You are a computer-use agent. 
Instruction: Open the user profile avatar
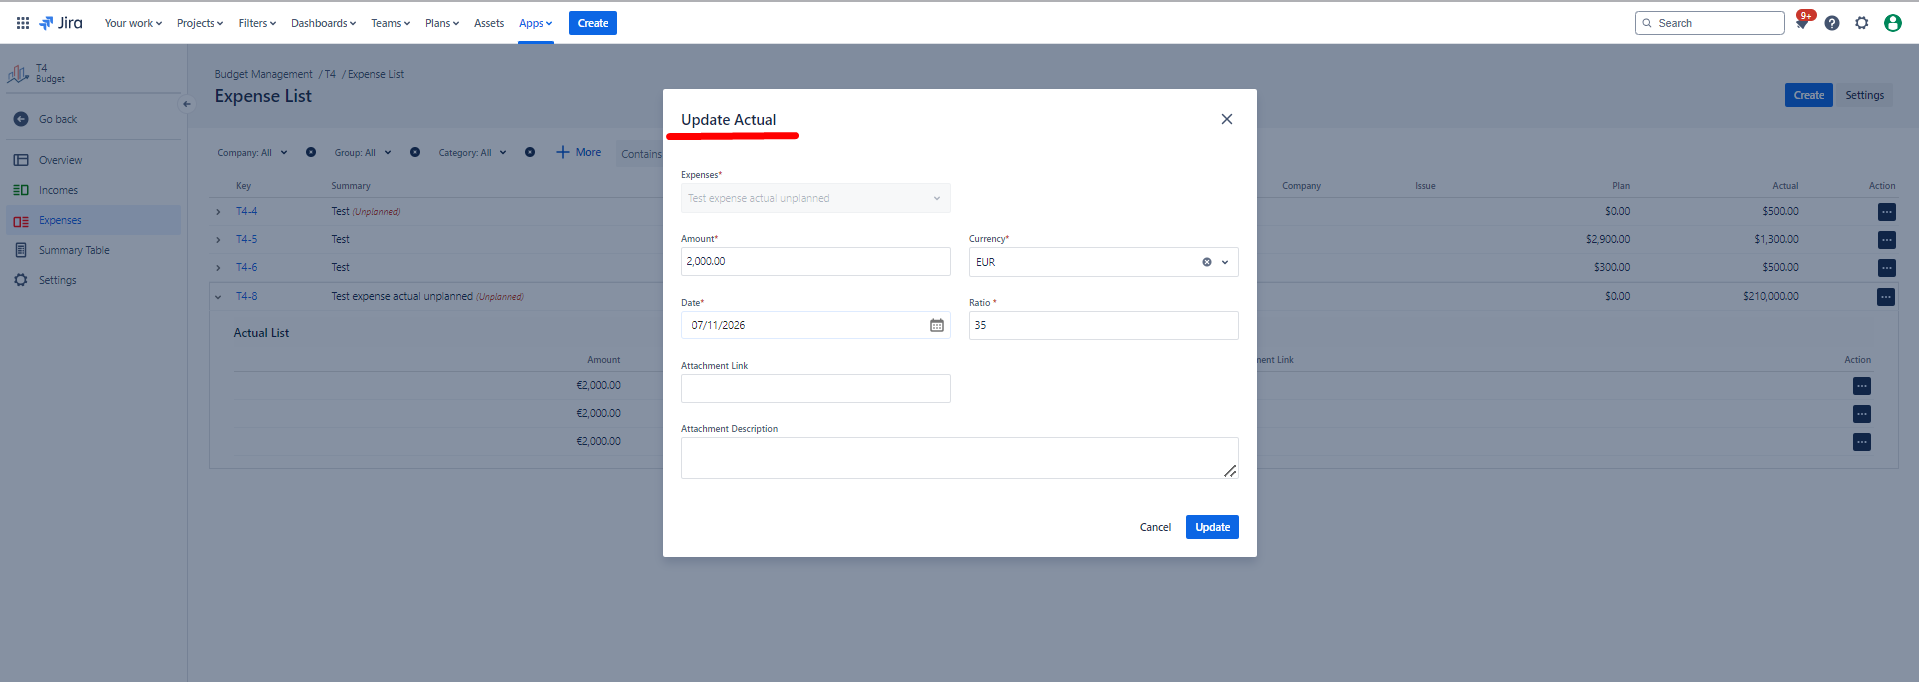click(1893, 23)
